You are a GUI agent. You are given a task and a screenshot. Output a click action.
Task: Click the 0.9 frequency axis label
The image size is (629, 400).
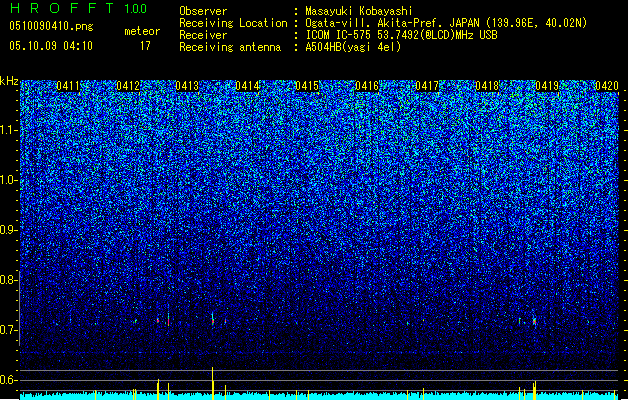click(x=9, y=230)
